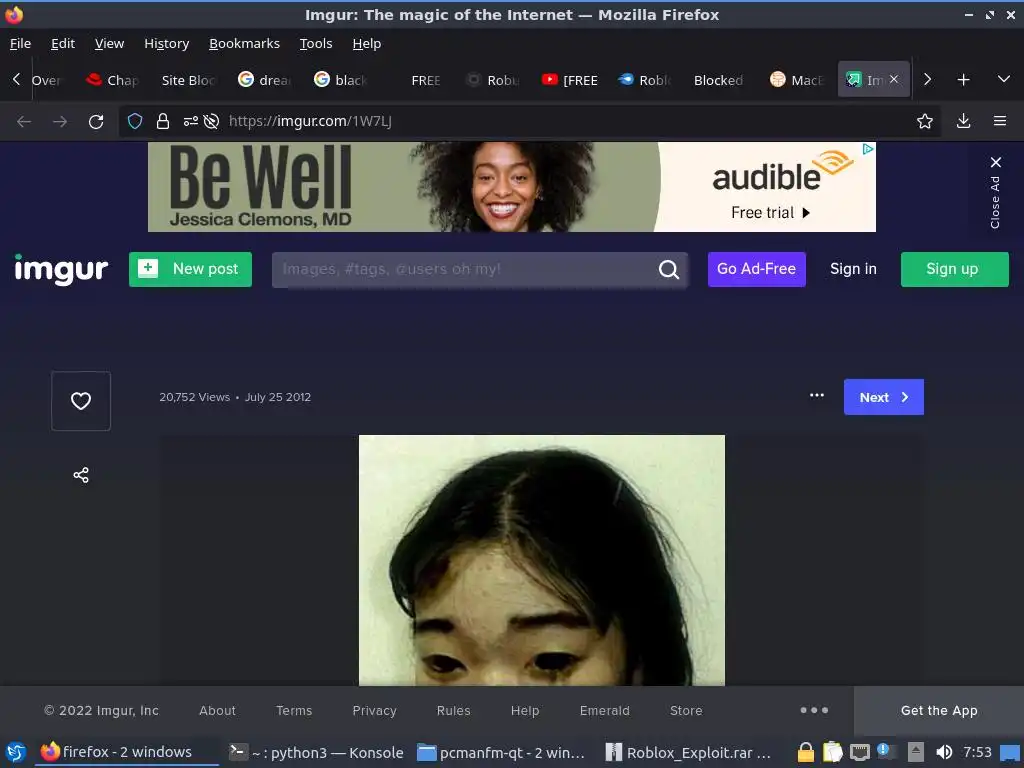
Task: Open the Firefox downloads panel
Action: point(963,121)
